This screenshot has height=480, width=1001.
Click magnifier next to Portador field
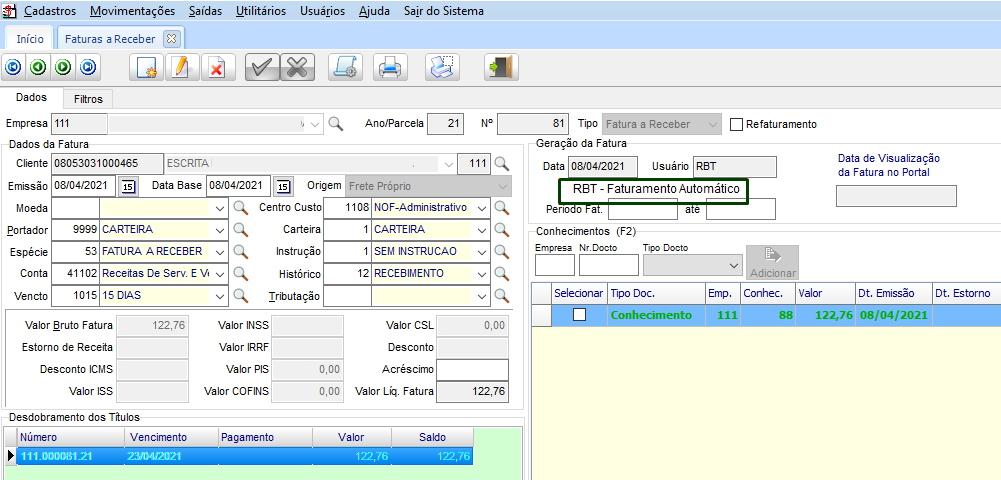[240, 230]
